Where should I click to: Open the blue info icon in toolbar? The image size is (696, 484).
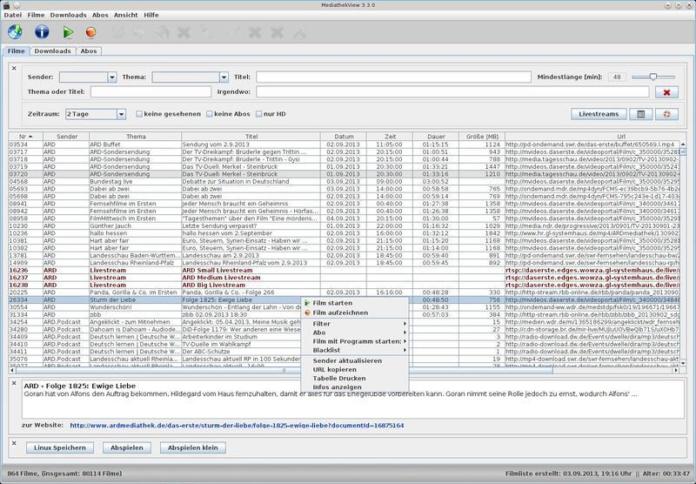tap(42, 31)
